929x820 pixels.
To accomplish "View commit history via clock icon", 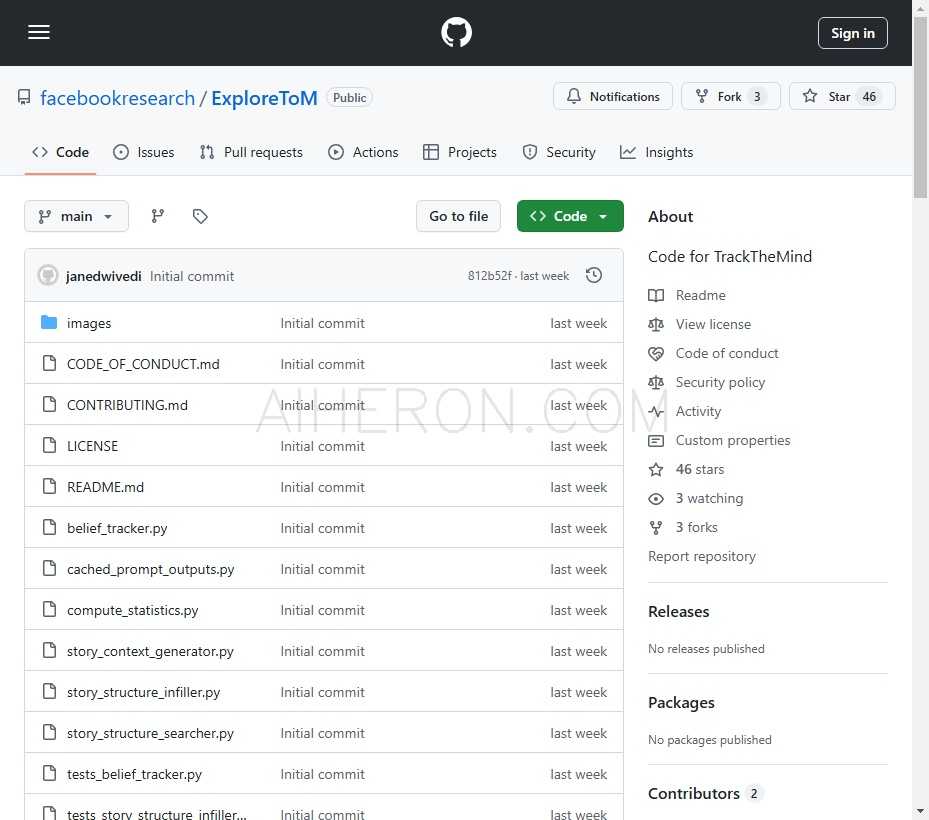I will coord(594,276).
